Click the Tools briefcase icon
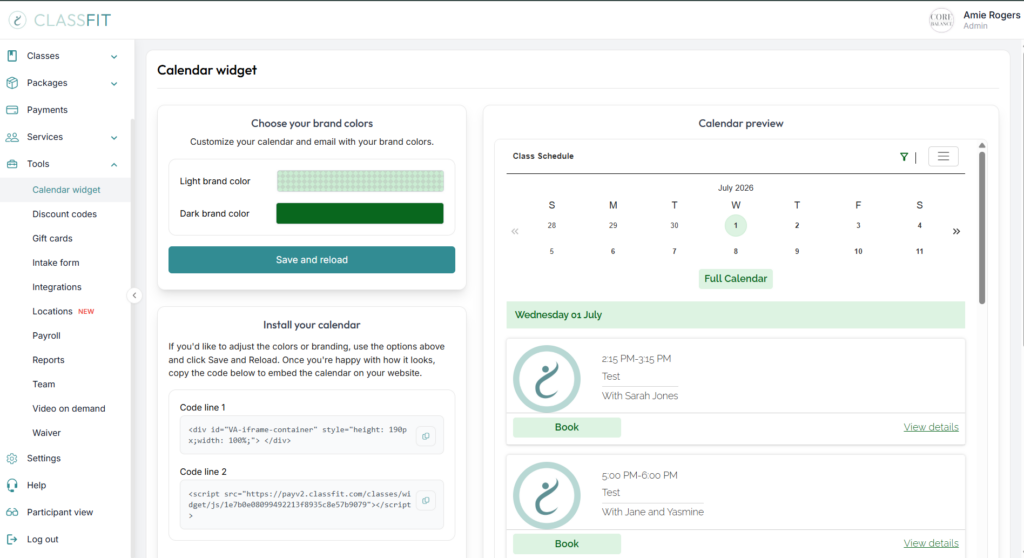Screen dimensions: 1024x558 (12, 164)
